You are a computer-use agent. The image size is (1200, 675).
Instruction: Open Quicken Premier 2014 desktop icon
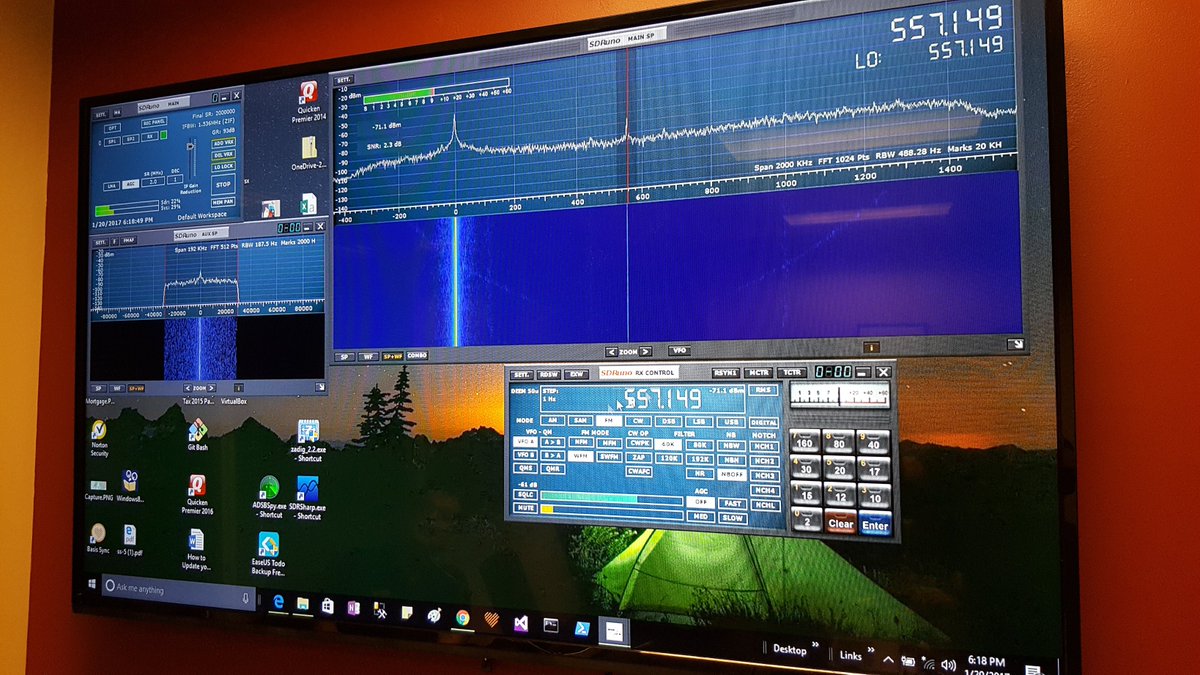pos(309,100)
